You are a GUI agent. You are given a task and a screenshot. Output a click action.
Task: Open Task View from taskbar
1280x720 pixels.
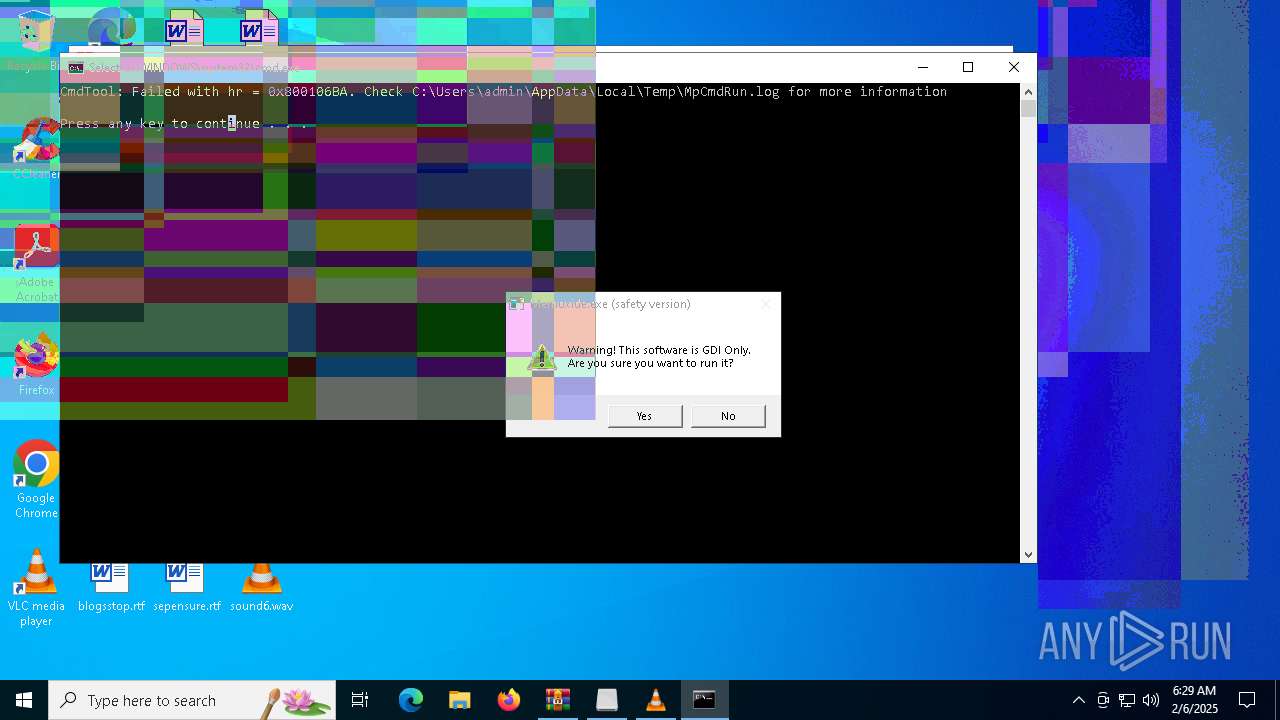coord(360,700)
